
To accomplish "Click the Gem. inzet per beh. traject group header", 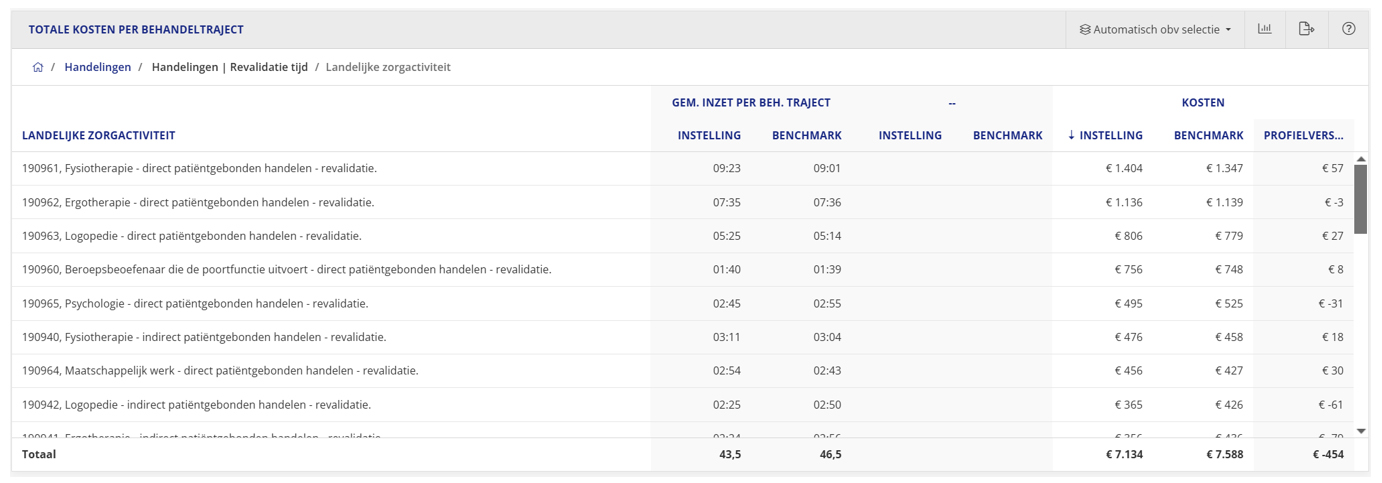I will click(x=751, y=102).
